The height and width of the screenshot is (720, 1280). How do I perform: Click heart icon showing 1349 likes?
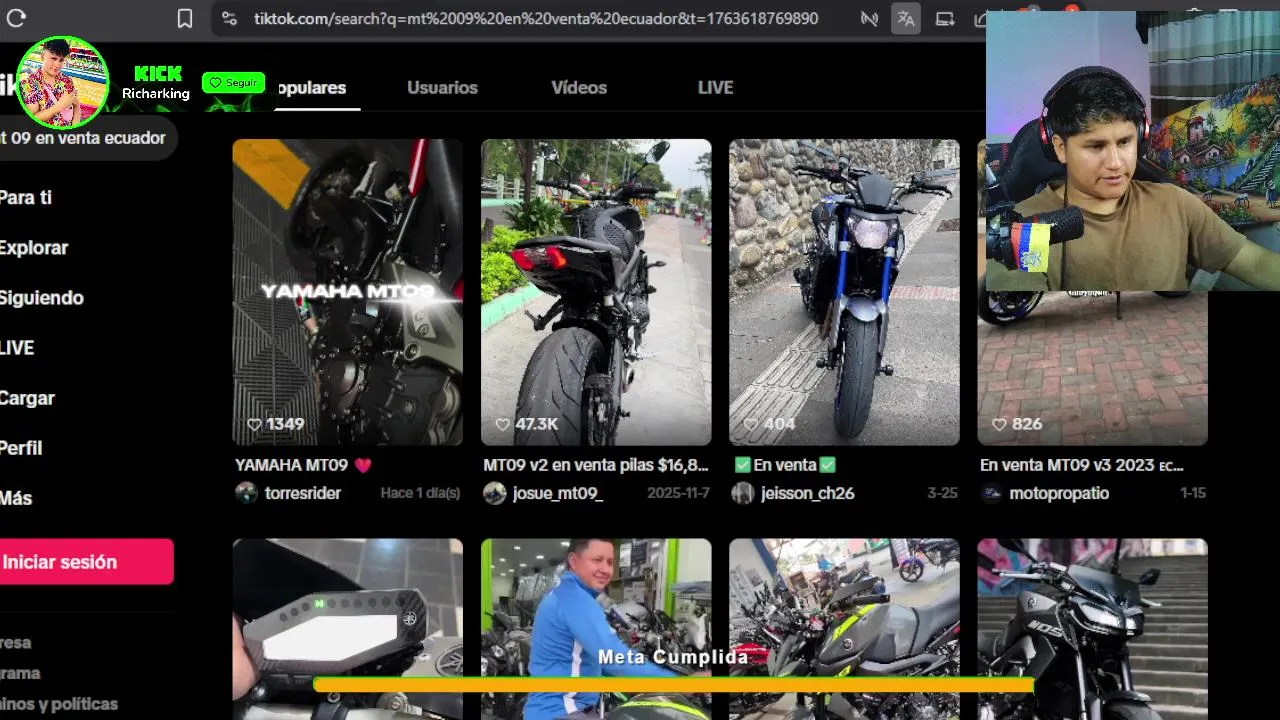click(x=254, y=424)
